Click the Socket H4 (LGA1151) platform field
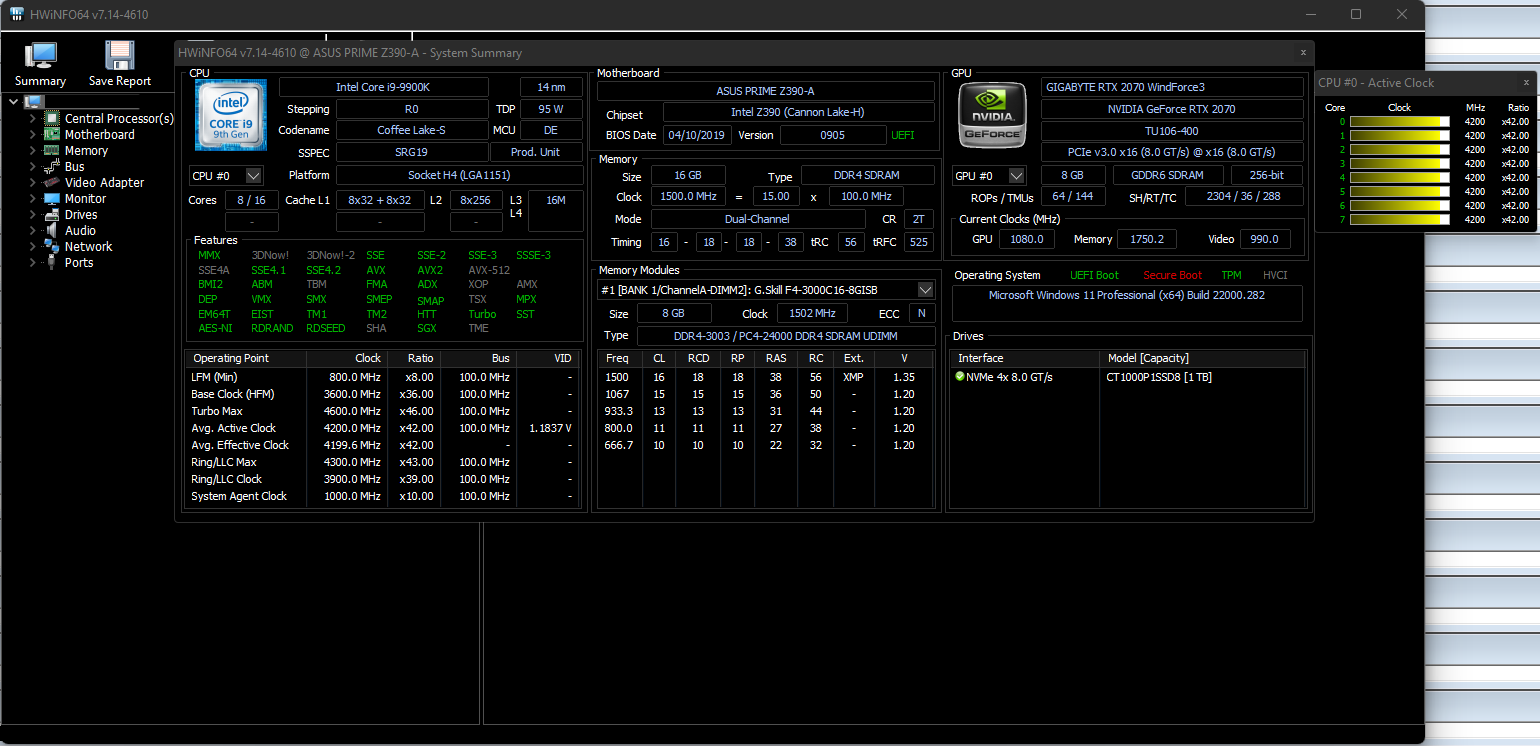This screenshot has width=1540, height=746. [459, 175]
